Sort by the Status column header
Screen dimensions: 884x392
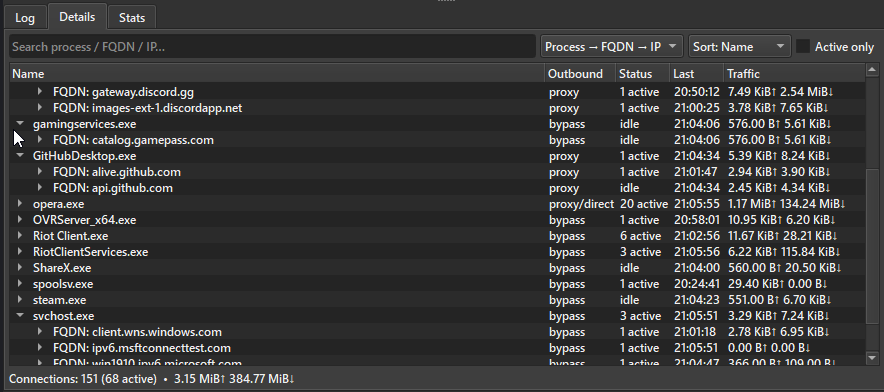(642, 74)
